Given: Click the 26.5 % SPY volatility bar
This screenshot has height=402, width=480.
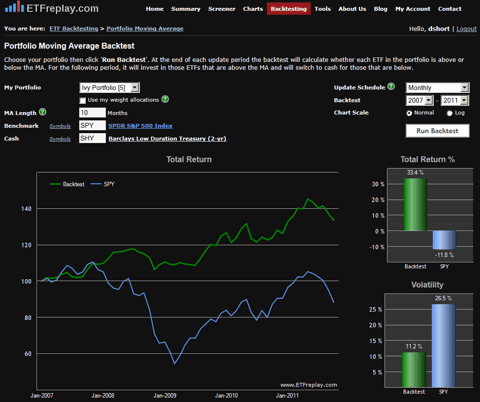Looking at the screenshot, I should point(443,345).
